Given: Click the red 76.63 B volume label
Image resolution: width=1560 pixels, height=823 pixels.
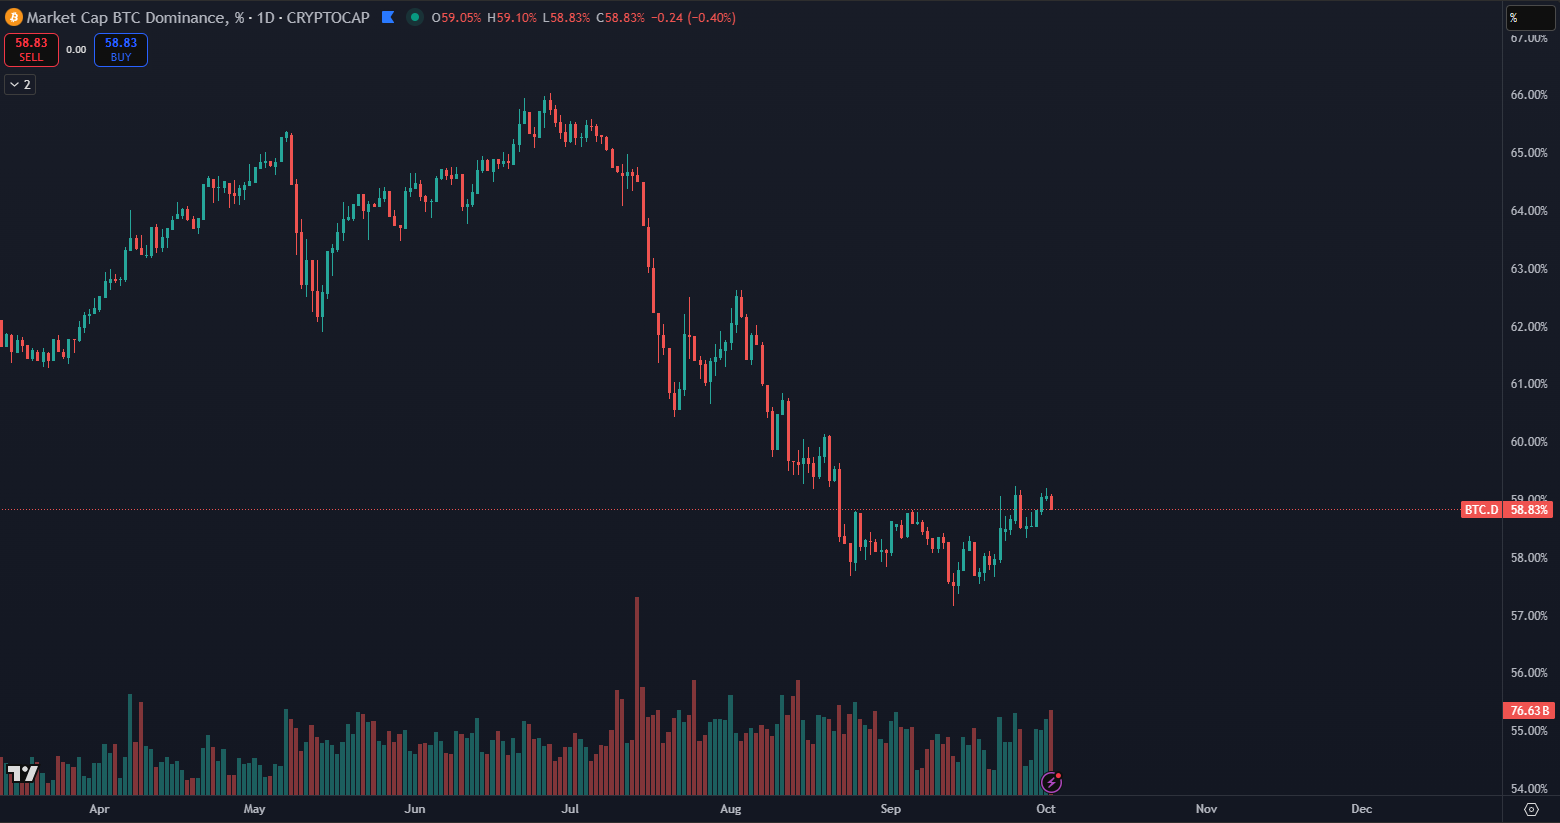Looking at the screenshot, I should [x=1529, y=711].
